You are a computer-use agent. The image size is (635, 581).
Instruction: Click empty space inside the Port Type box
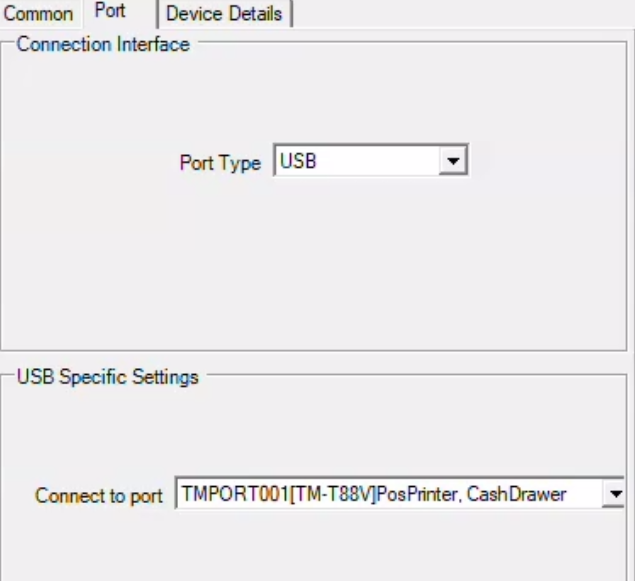pyautogui.click(x=377, y=161)
